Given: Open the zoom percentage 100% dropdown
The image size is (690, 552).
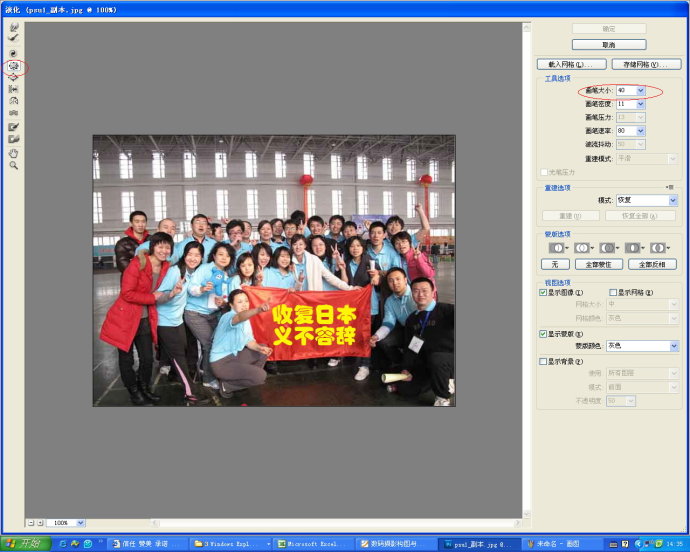Looking at the screenshot, I should tap(80, 523).
